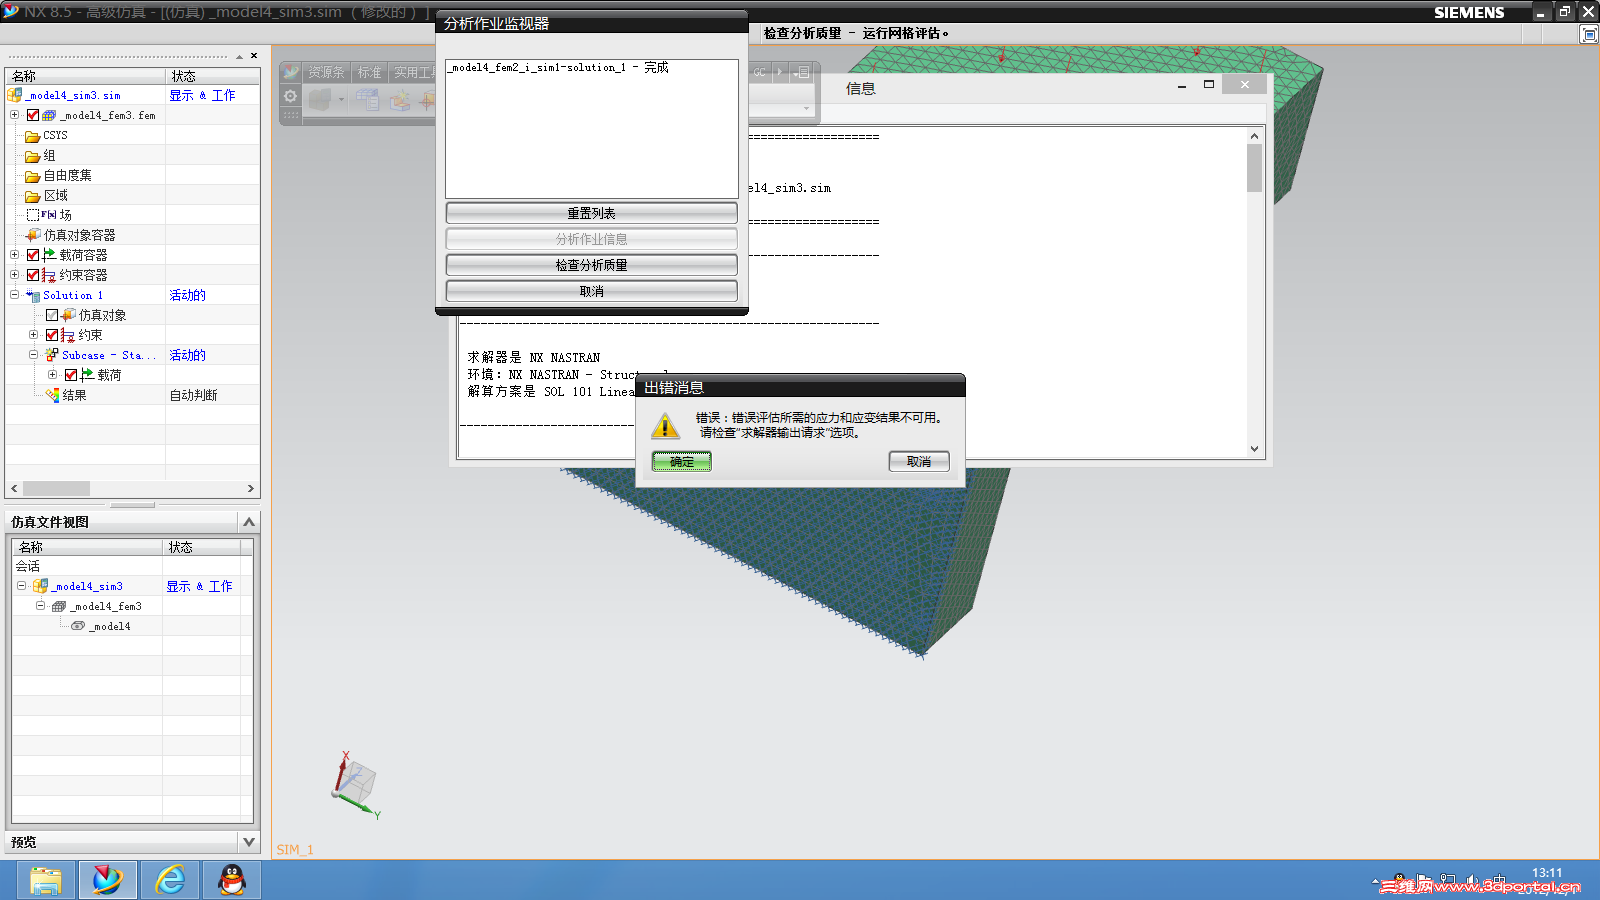This screenshot has height=900, width=1600.
Task: Collapse the 仿真文件视图 panel
Action: [249, 522]
